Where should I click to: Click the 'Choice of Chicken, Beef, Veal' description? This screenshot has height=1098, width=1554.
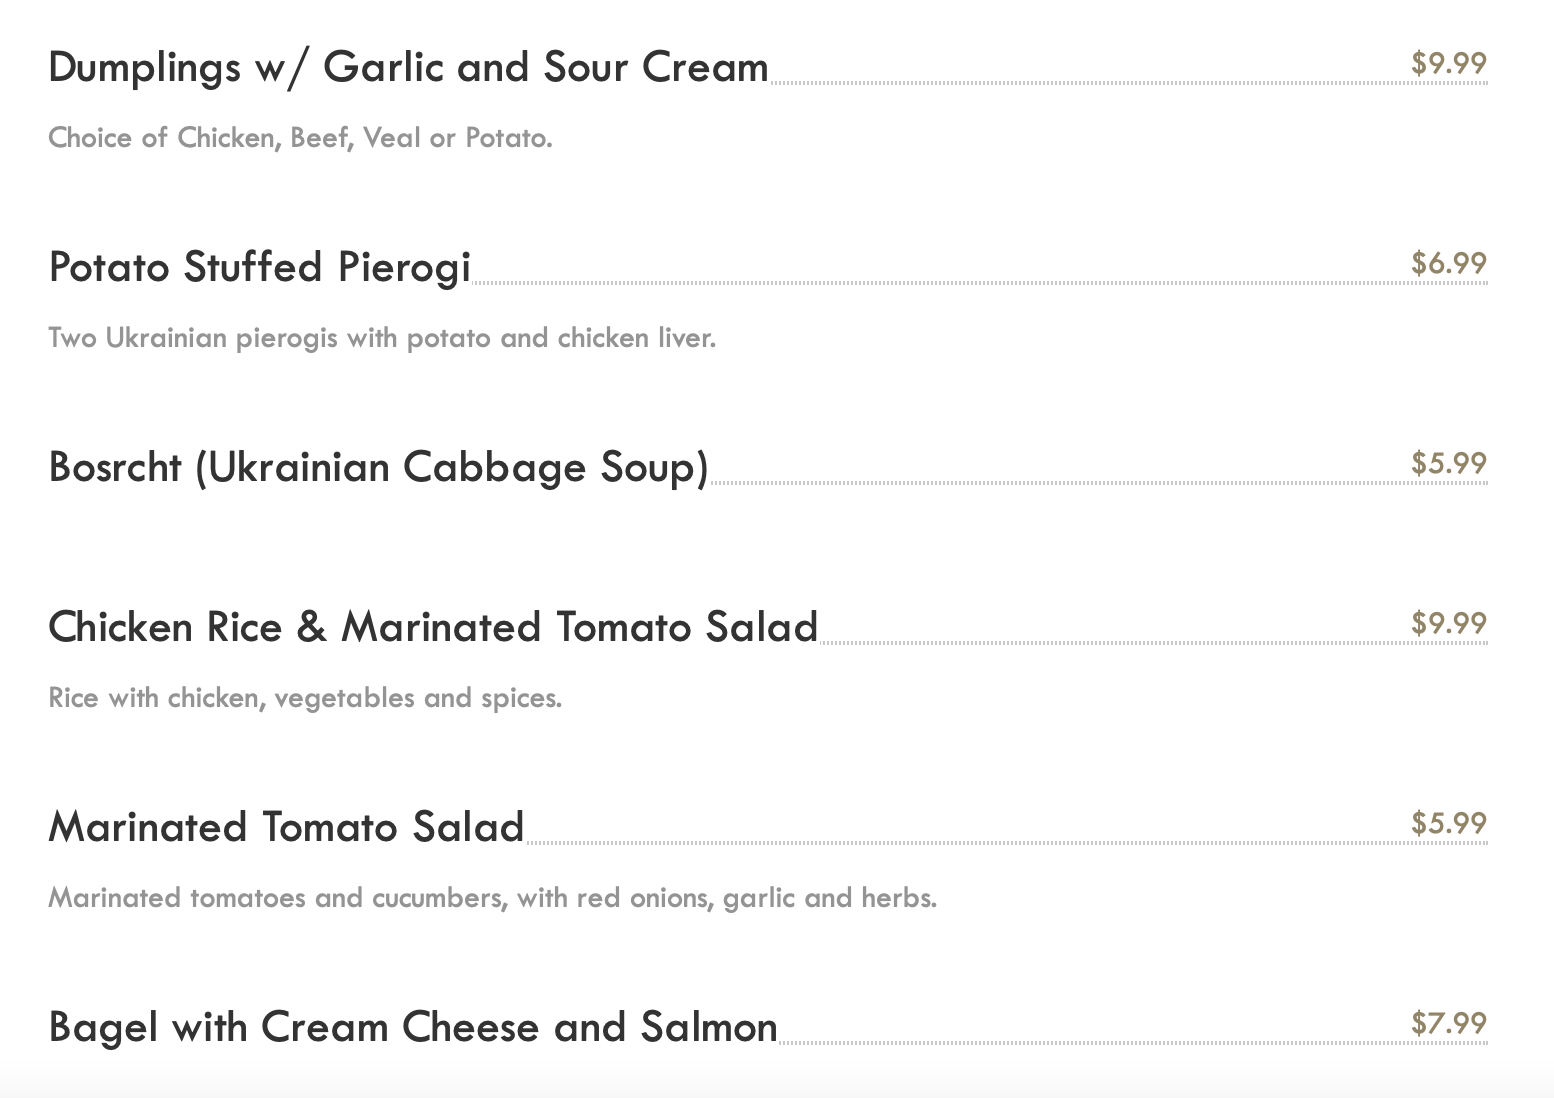tap(300, 138)
